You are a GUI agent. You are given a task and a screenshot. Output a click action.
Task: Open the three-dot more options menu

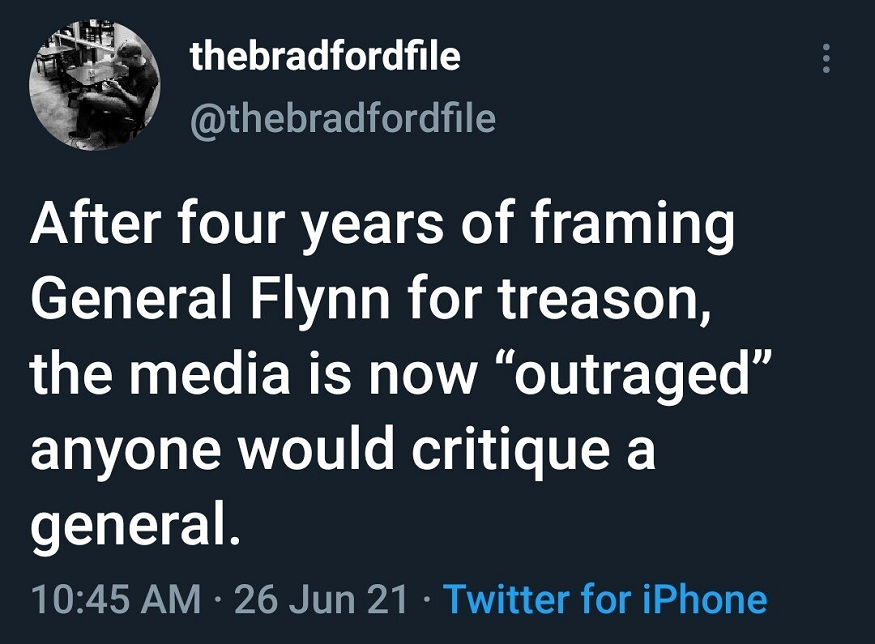pyautogui.click(x=826, y=58)
